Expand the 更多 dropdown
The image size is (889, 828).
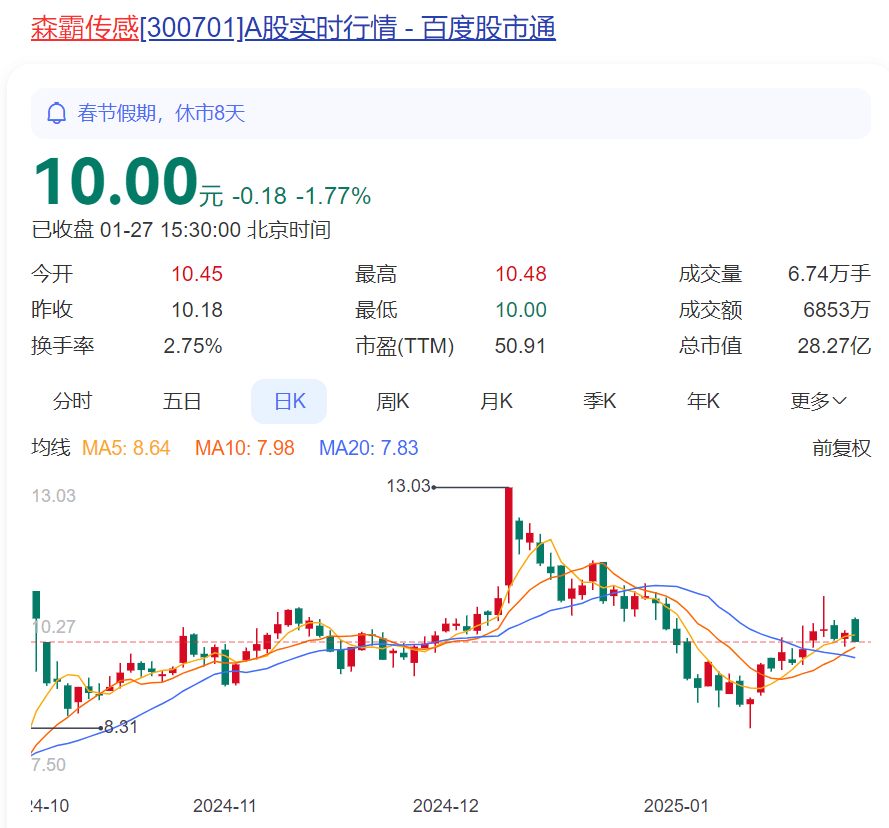(x=819, y=402)
